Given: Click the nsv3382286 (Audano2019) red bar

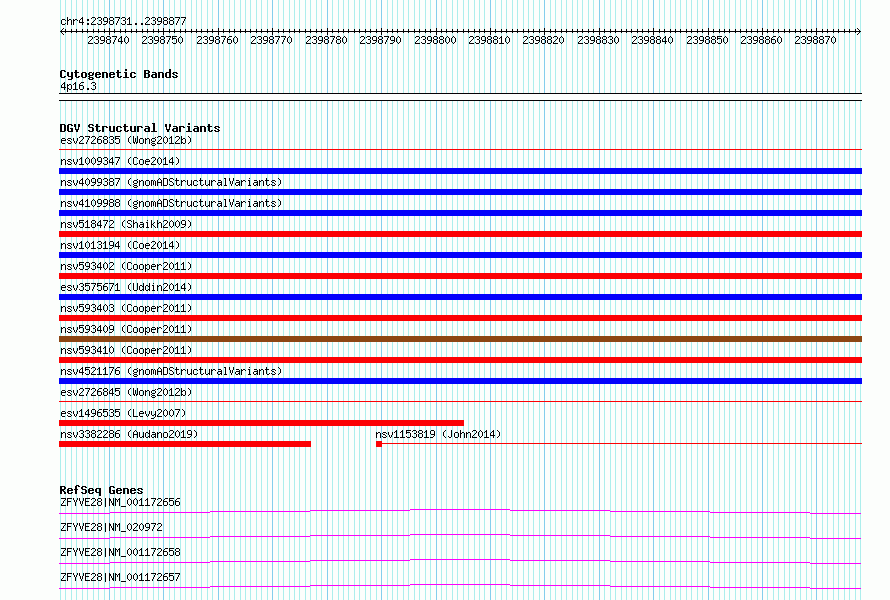Looking at the screenshot, I should 185,444.
